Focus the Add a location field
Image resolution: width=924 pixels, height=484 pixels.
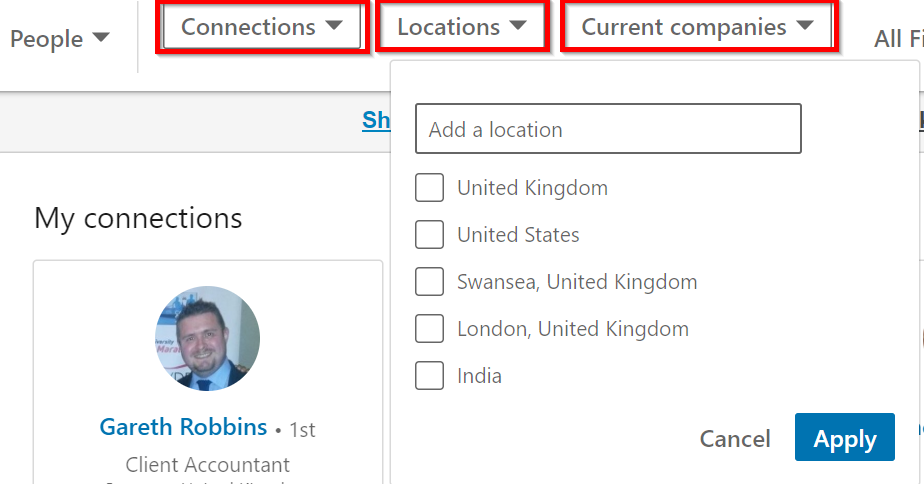pos(608,129)
